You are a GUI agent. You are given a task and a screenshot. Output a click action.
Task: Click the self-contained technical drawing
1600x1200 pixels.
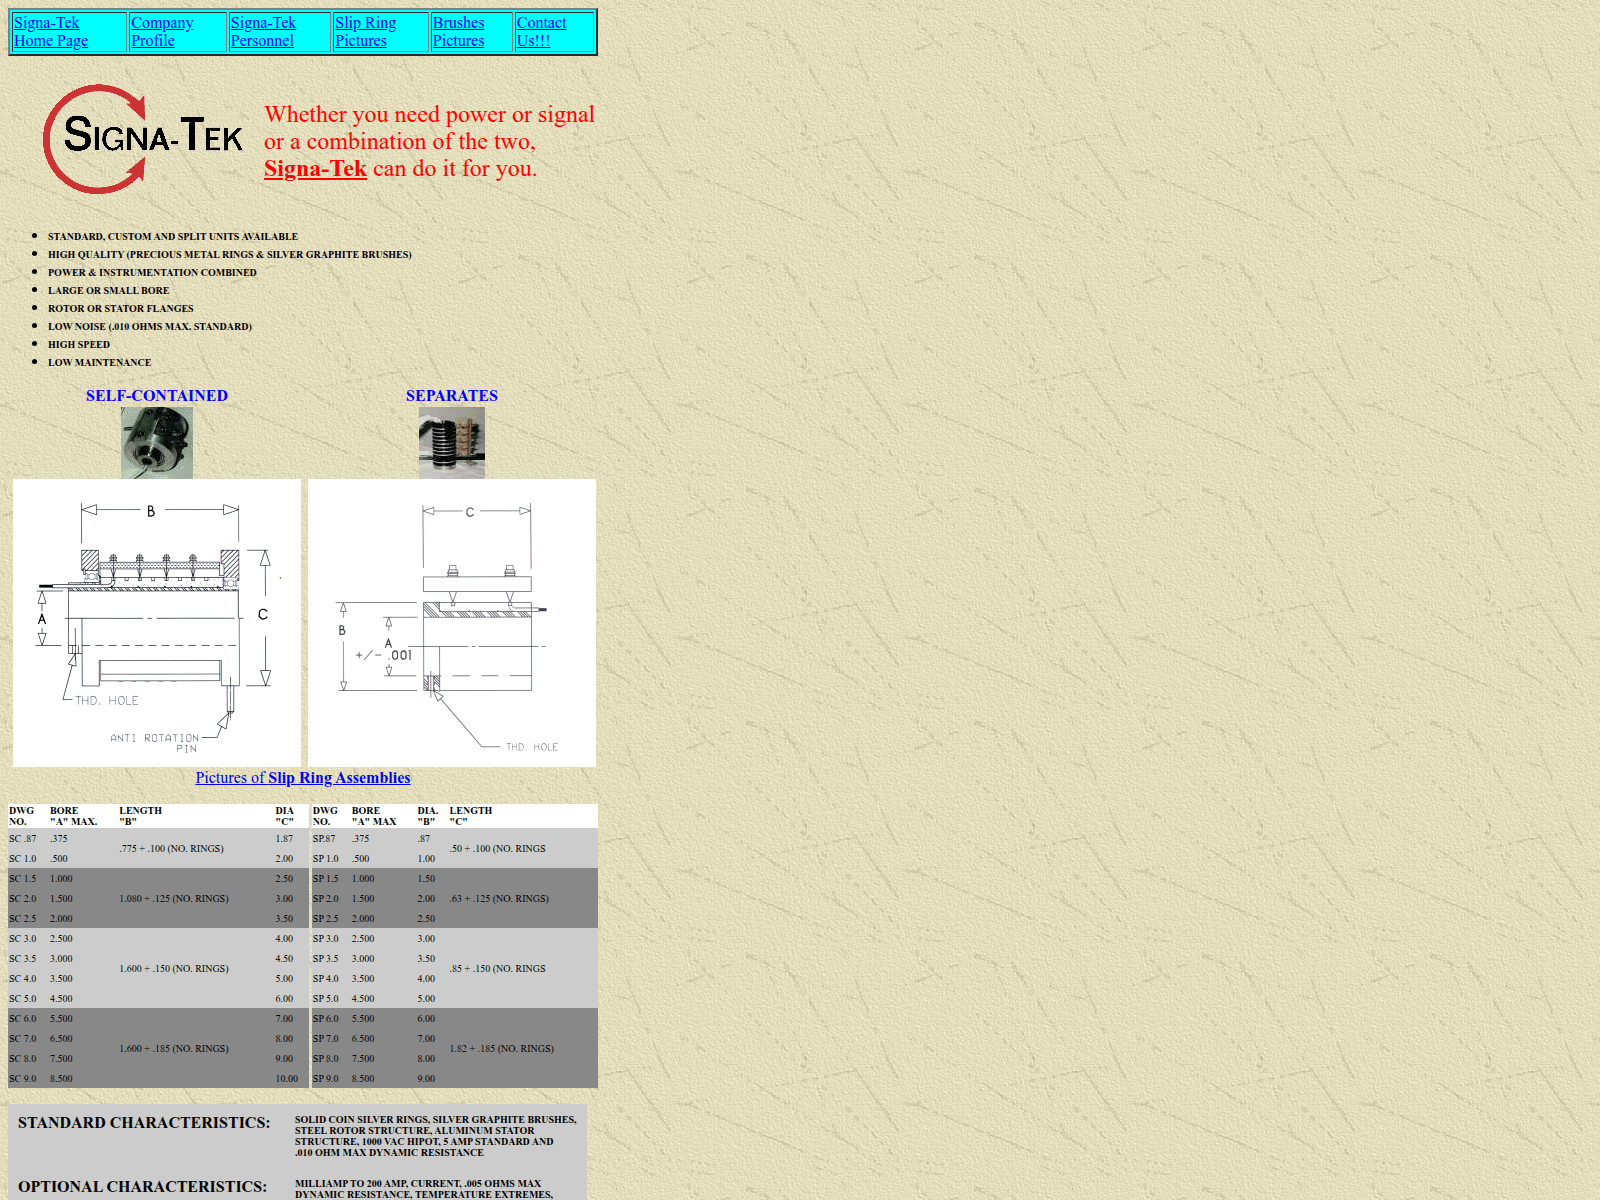157,623
